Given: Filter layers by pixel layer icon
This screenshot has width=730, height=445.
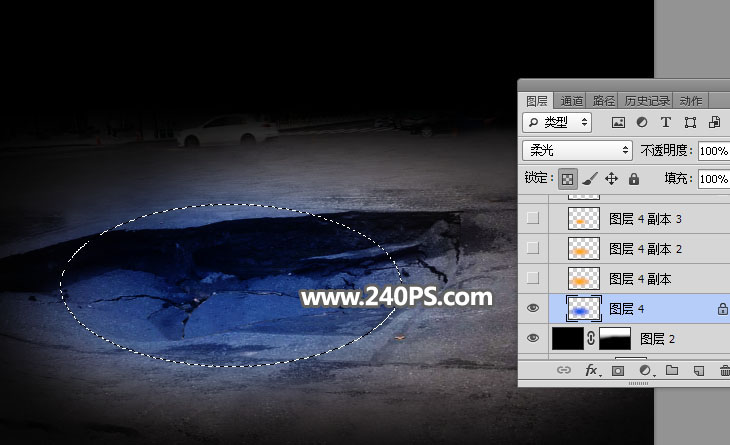Looking at the screenshot, I should (x=618, y=122).
